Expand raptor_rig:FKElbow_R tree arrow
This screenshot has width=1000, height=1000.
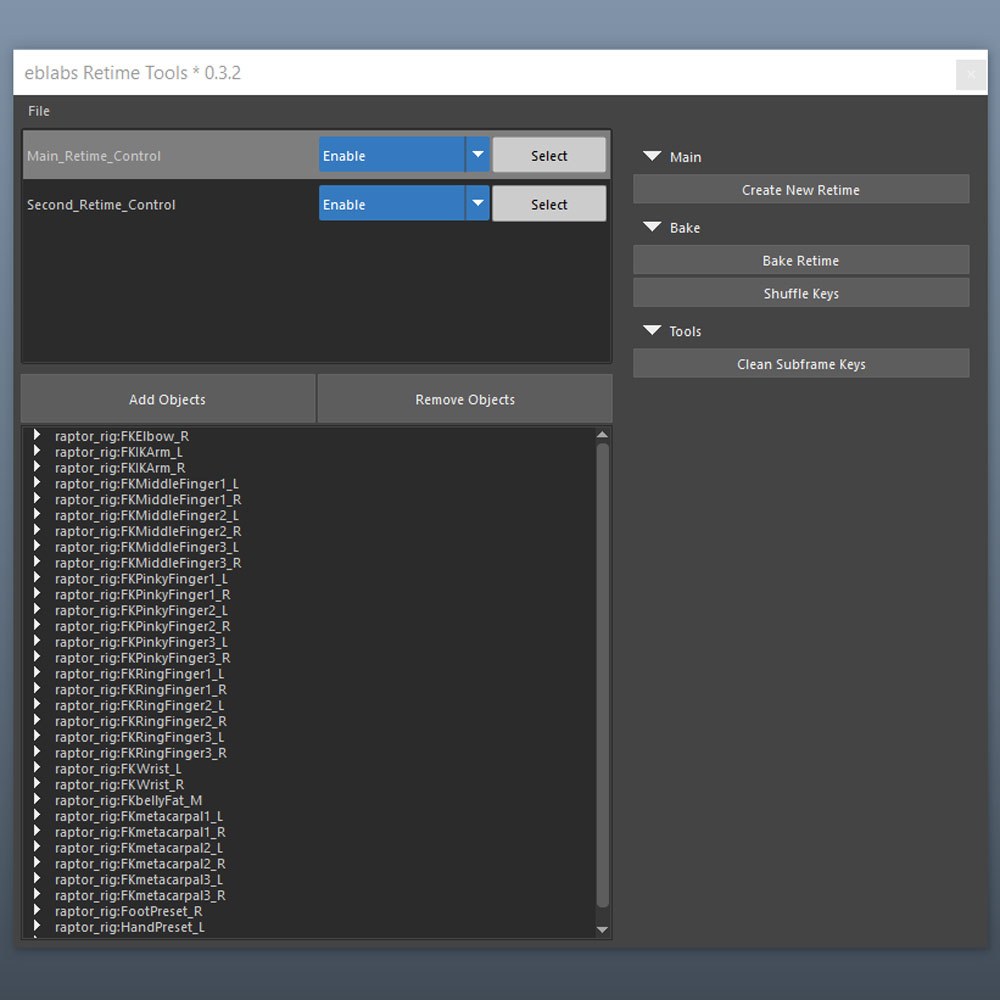click(x=37, y=435)
